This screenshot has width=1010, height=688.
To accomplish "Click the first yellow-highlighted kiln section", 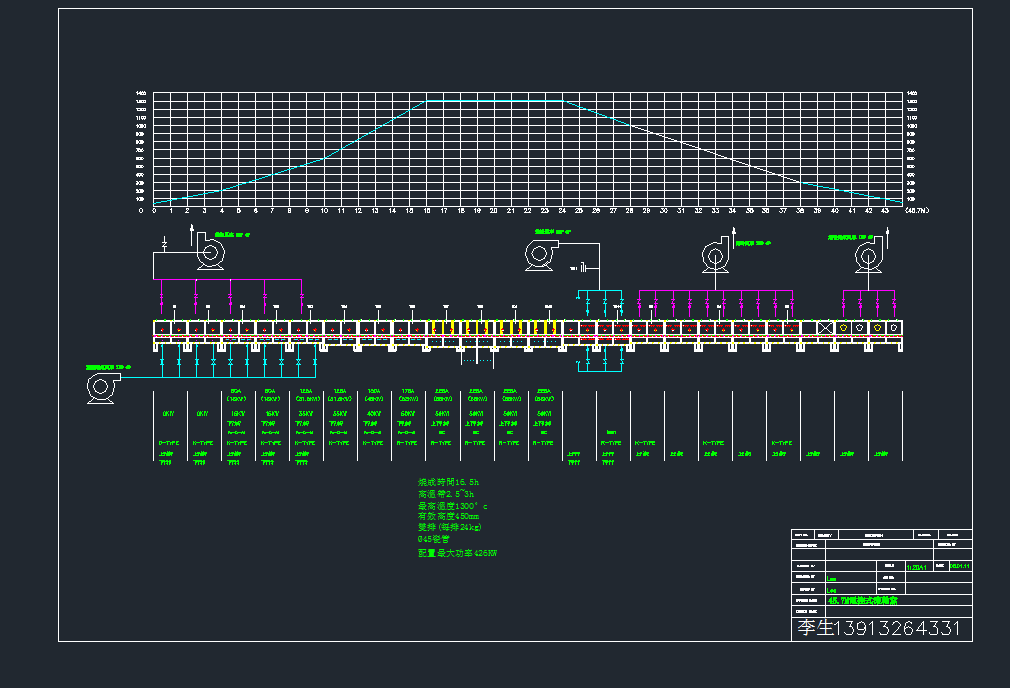I will [436, 327].
